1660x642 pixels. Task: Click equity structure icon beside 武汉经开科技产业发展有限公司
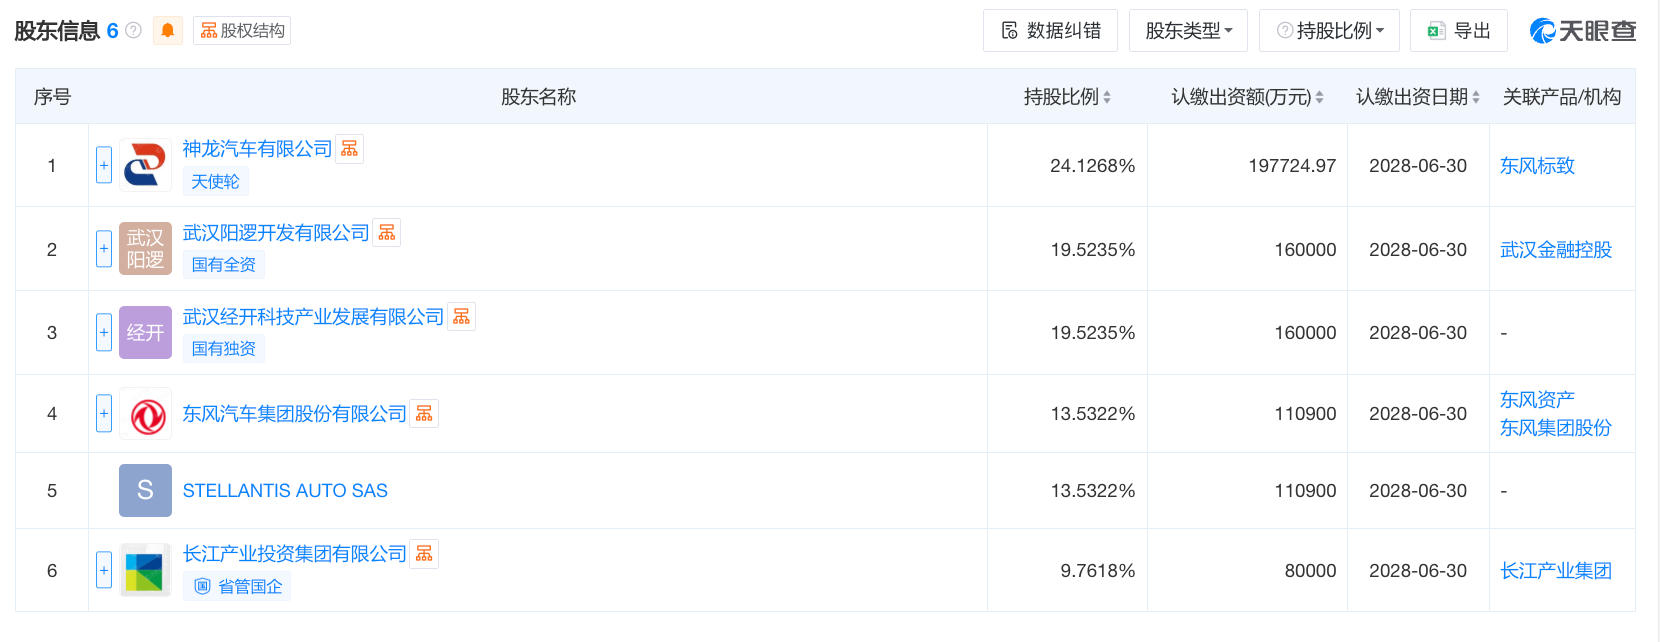461,317
